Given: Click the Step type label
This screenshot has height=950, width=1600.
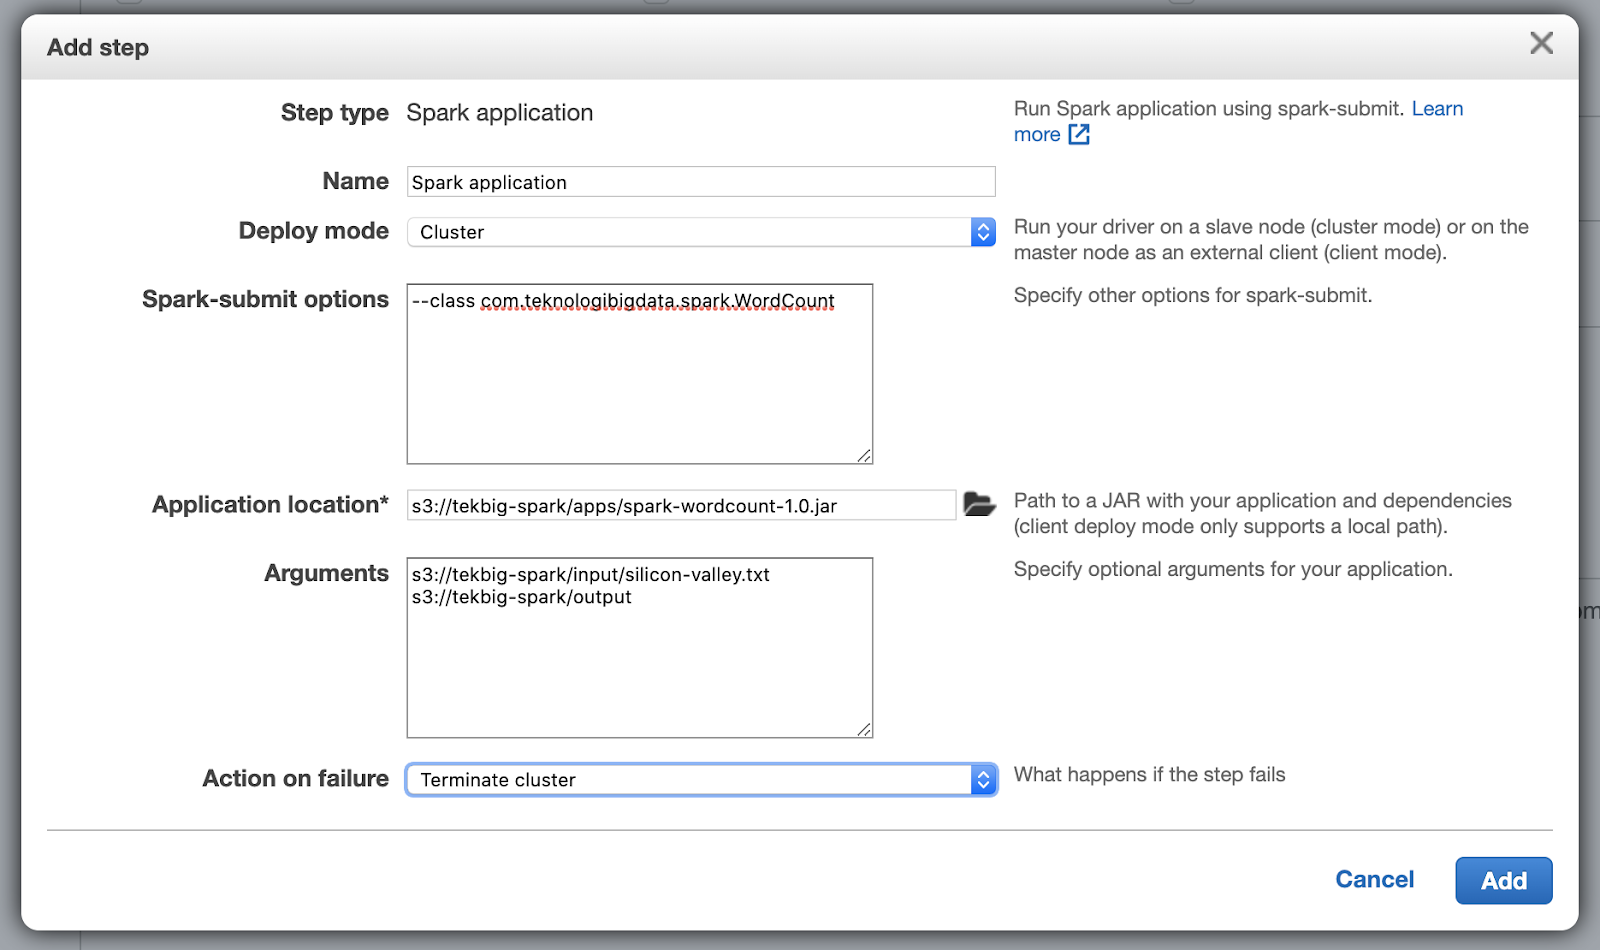Looking at the screenshot, I should [x=335, y=113].
